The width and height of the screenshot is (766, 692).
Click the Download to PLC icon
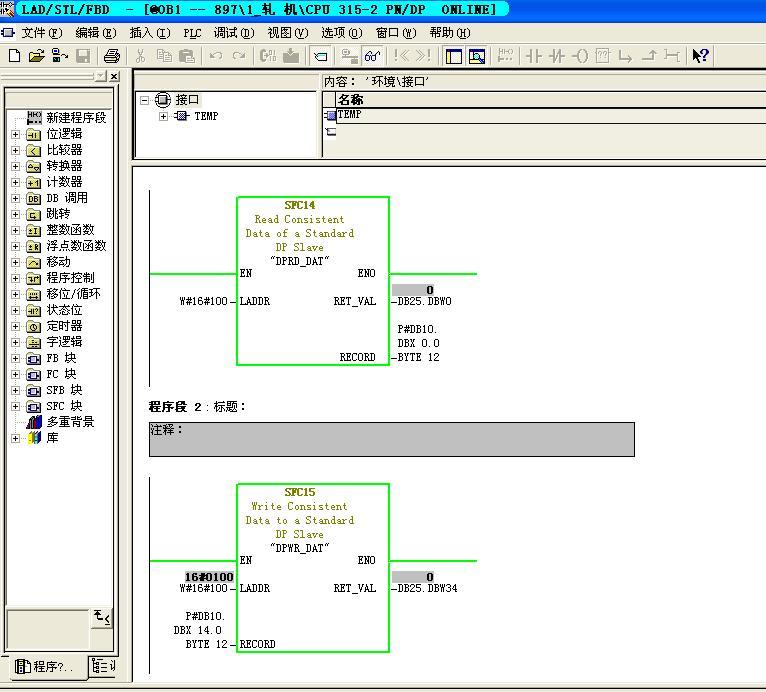pos(291,56)
